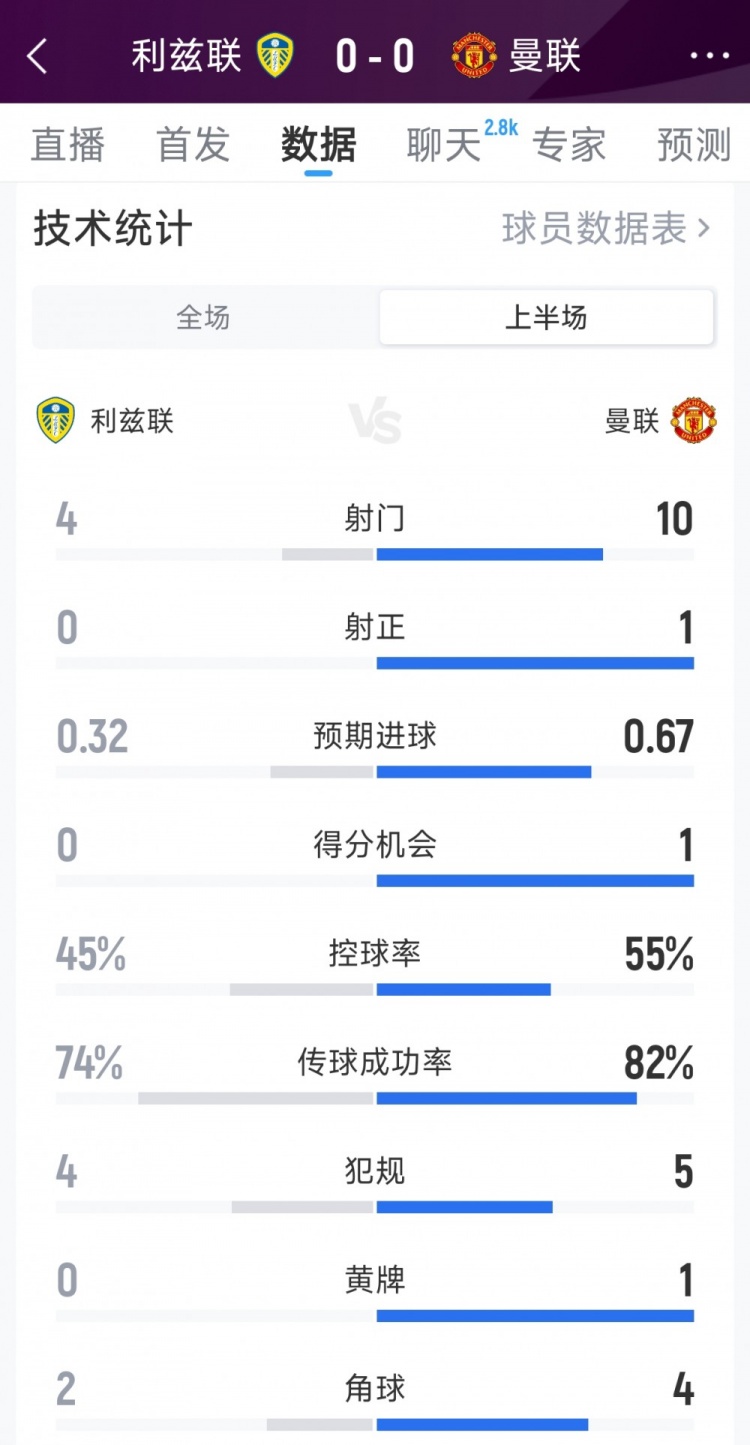750x1445 pixels.
Task: Tap the VS icon between teams
Action: 375,421
